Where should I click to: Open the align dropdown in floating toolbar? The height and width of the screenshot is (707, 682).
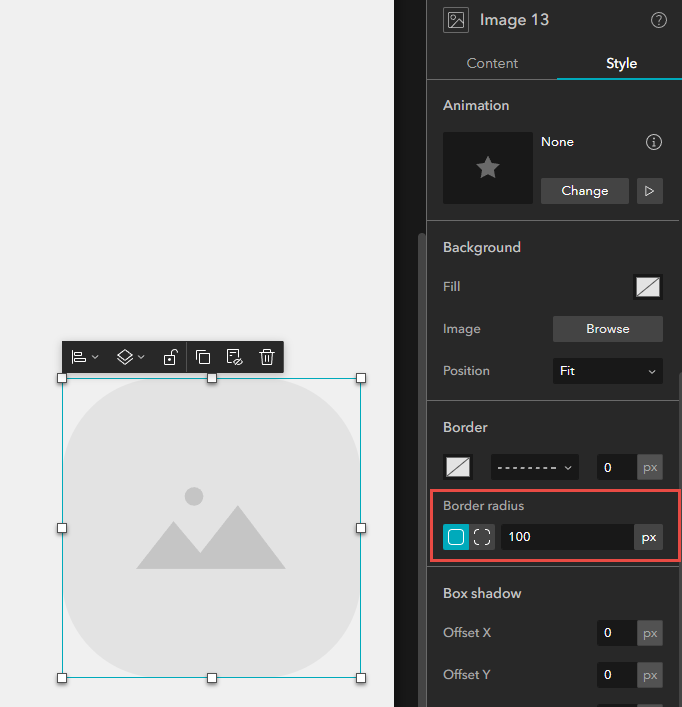(x=85, y=357)
